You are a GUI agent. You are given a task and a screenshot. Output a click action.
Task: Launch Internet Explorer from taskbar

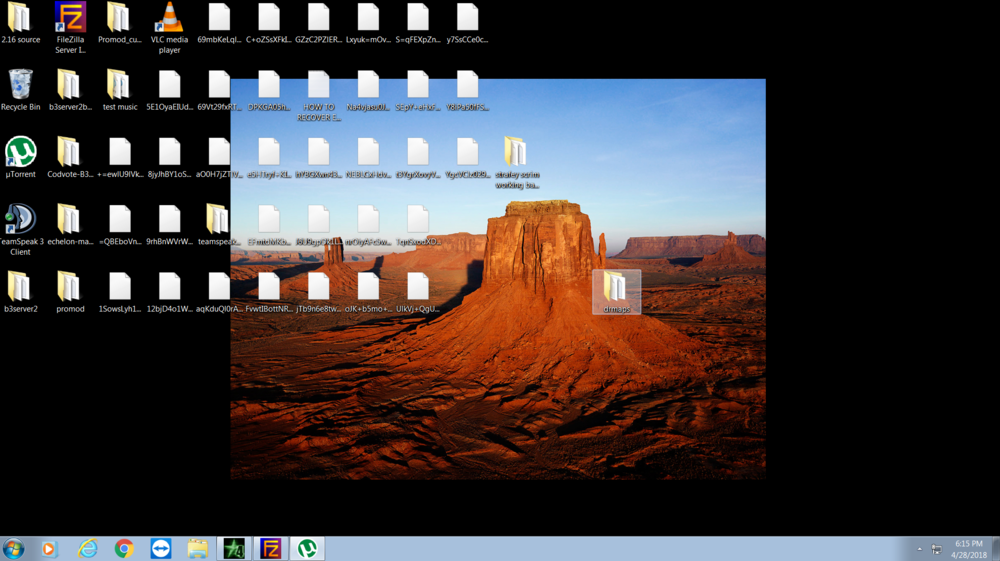click(88, 548)
